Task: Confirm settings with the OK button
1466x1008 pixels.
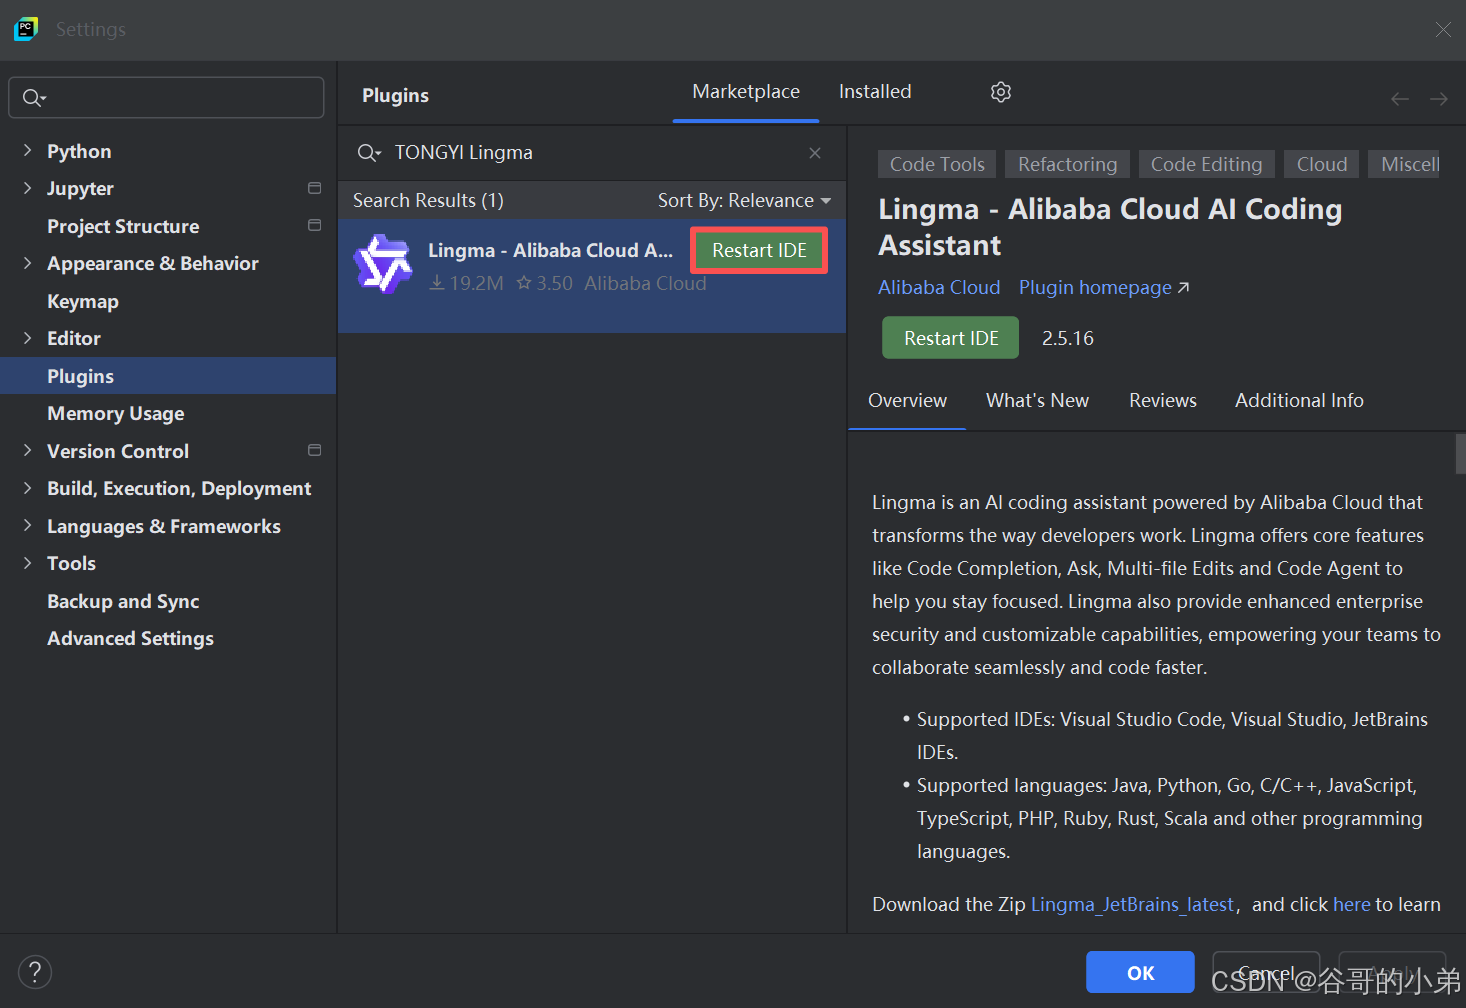Action: coord(1140,973)
